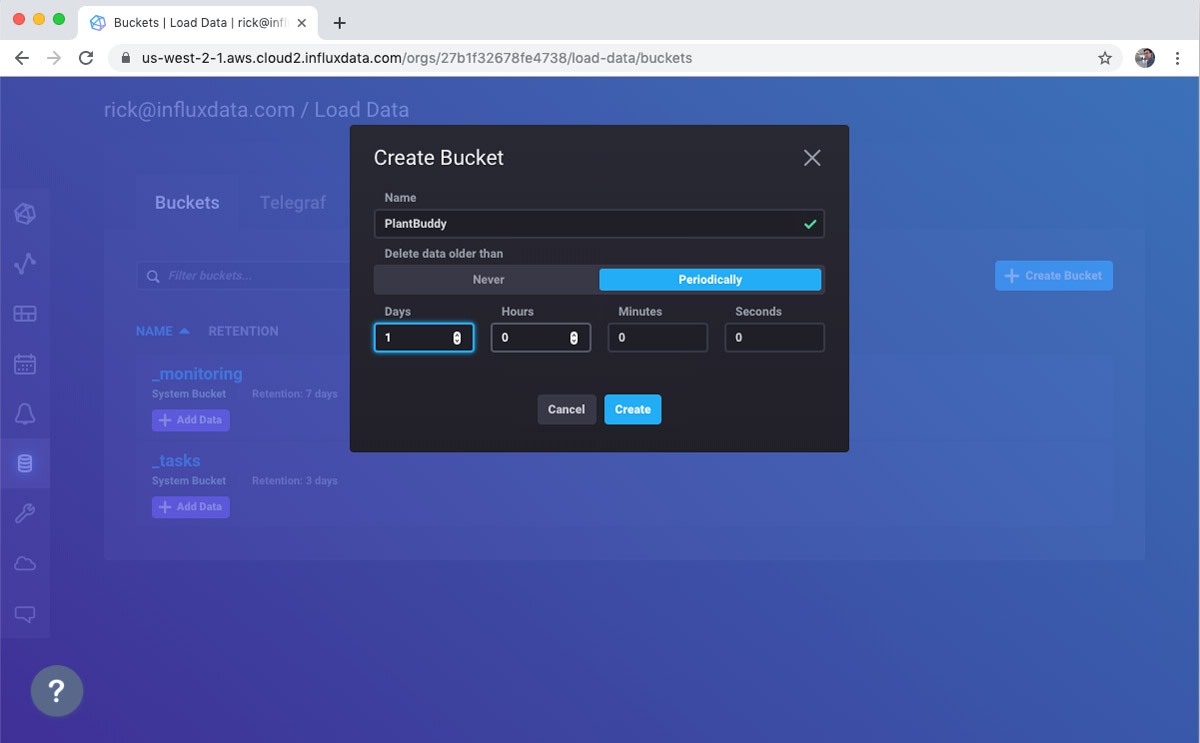
Task: Select Never retention option
Action: 488,280
